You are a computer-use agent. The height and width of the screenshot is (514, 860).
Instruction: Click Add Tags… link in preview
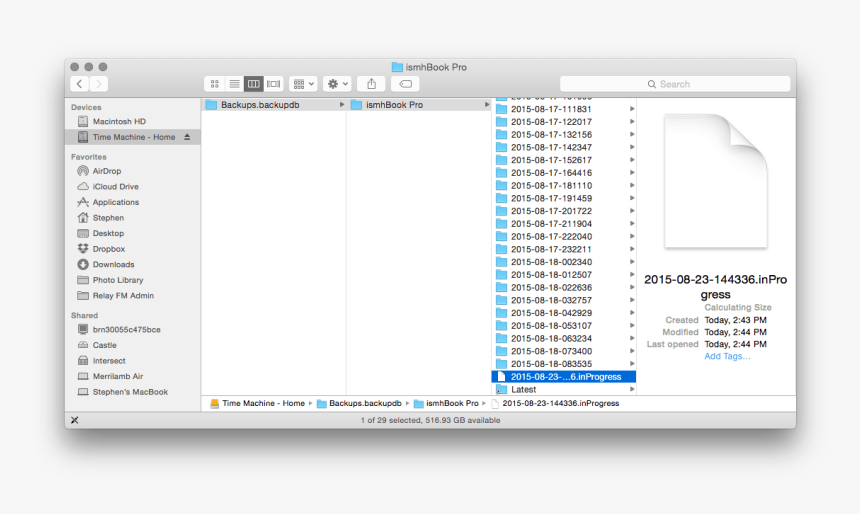coord(727,356)
